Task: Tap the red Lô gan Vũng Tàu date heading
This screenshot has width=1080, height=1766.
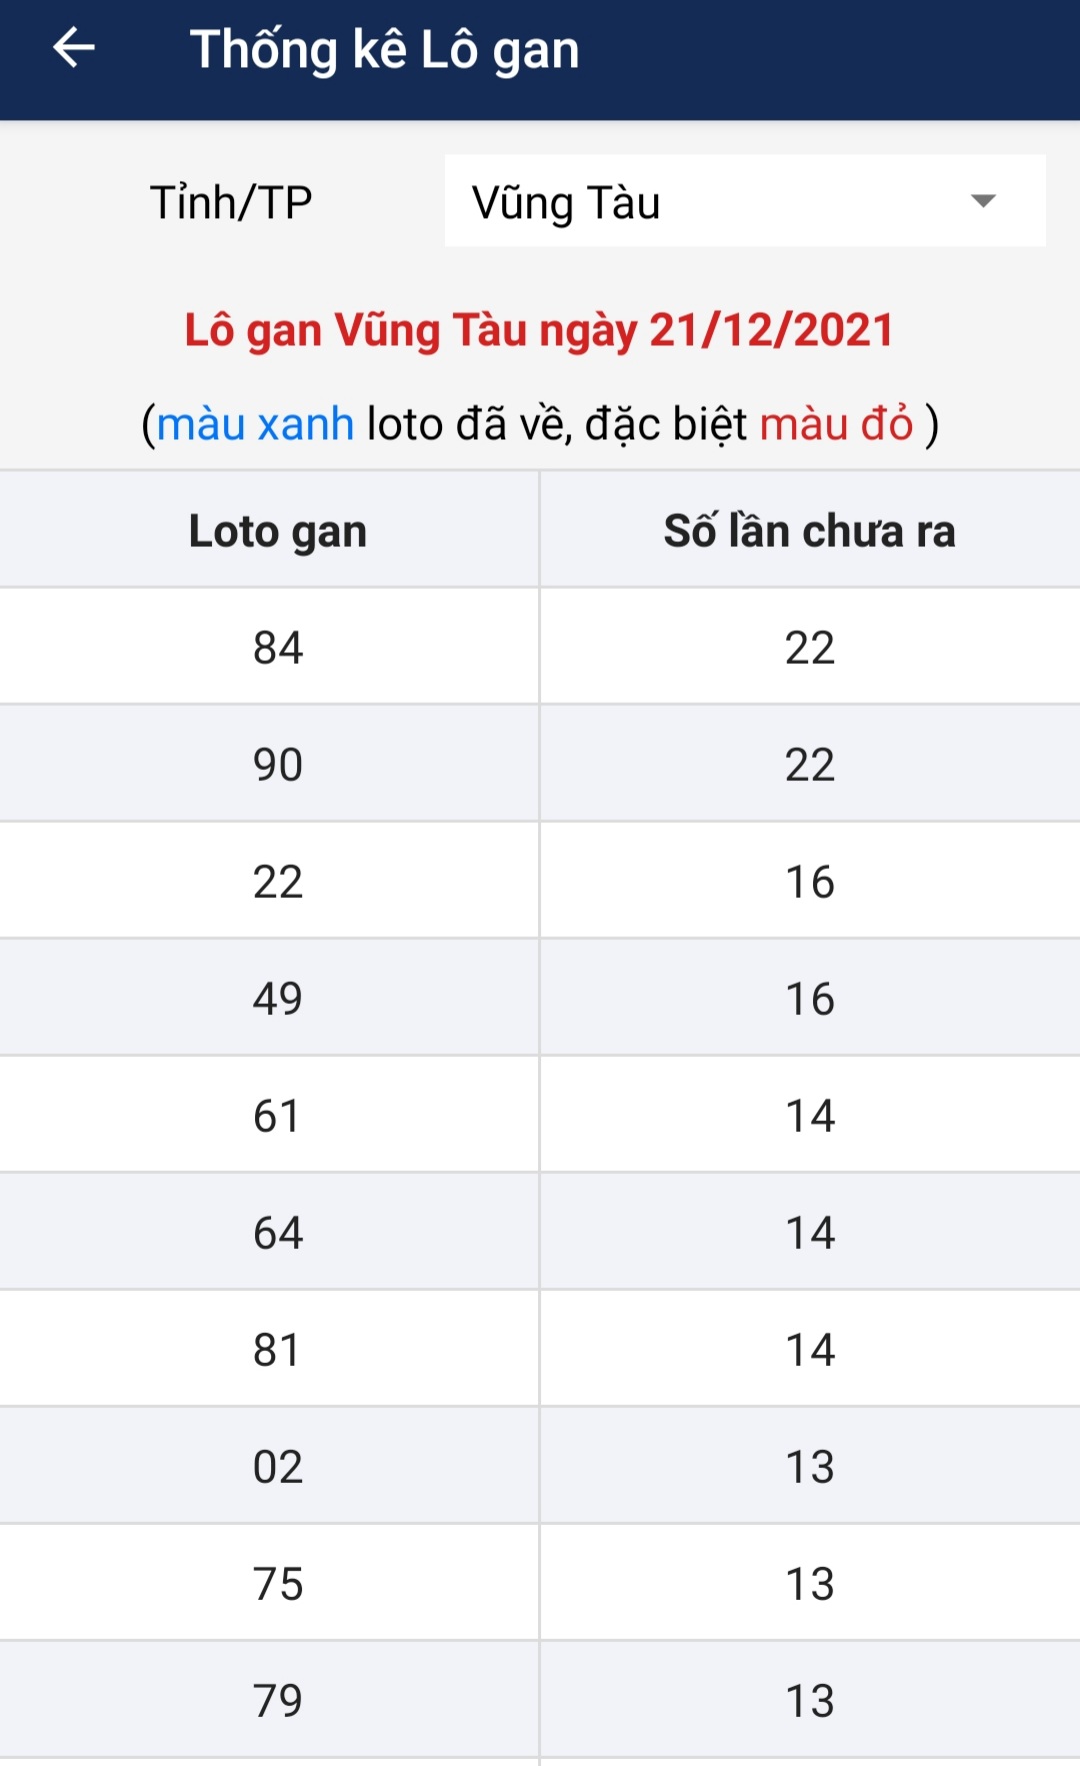Action: (539, 330)
